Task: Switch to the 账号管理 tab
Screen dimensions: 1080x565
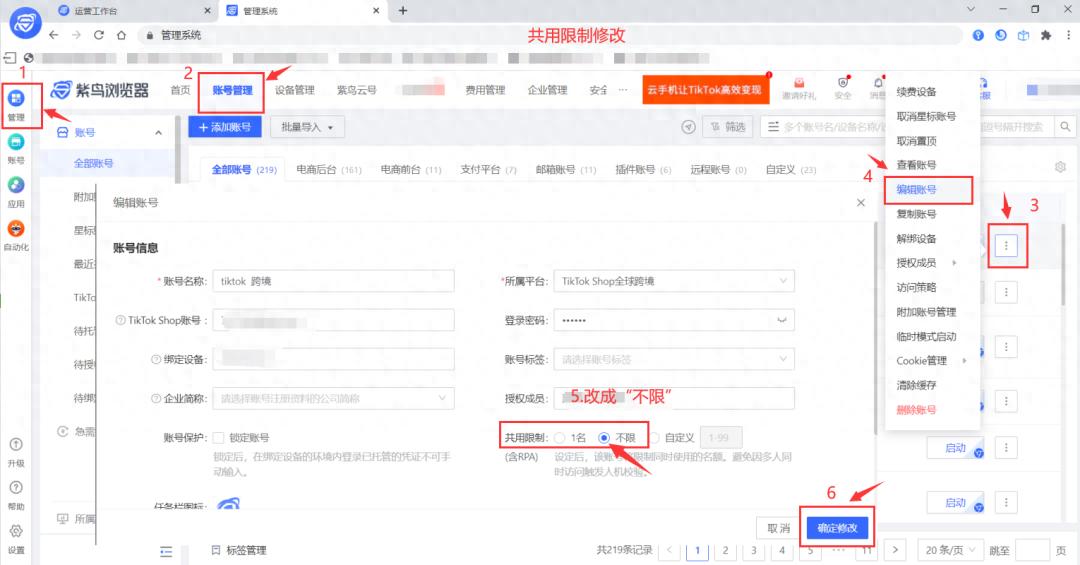Action: click(x=232, y=90)
